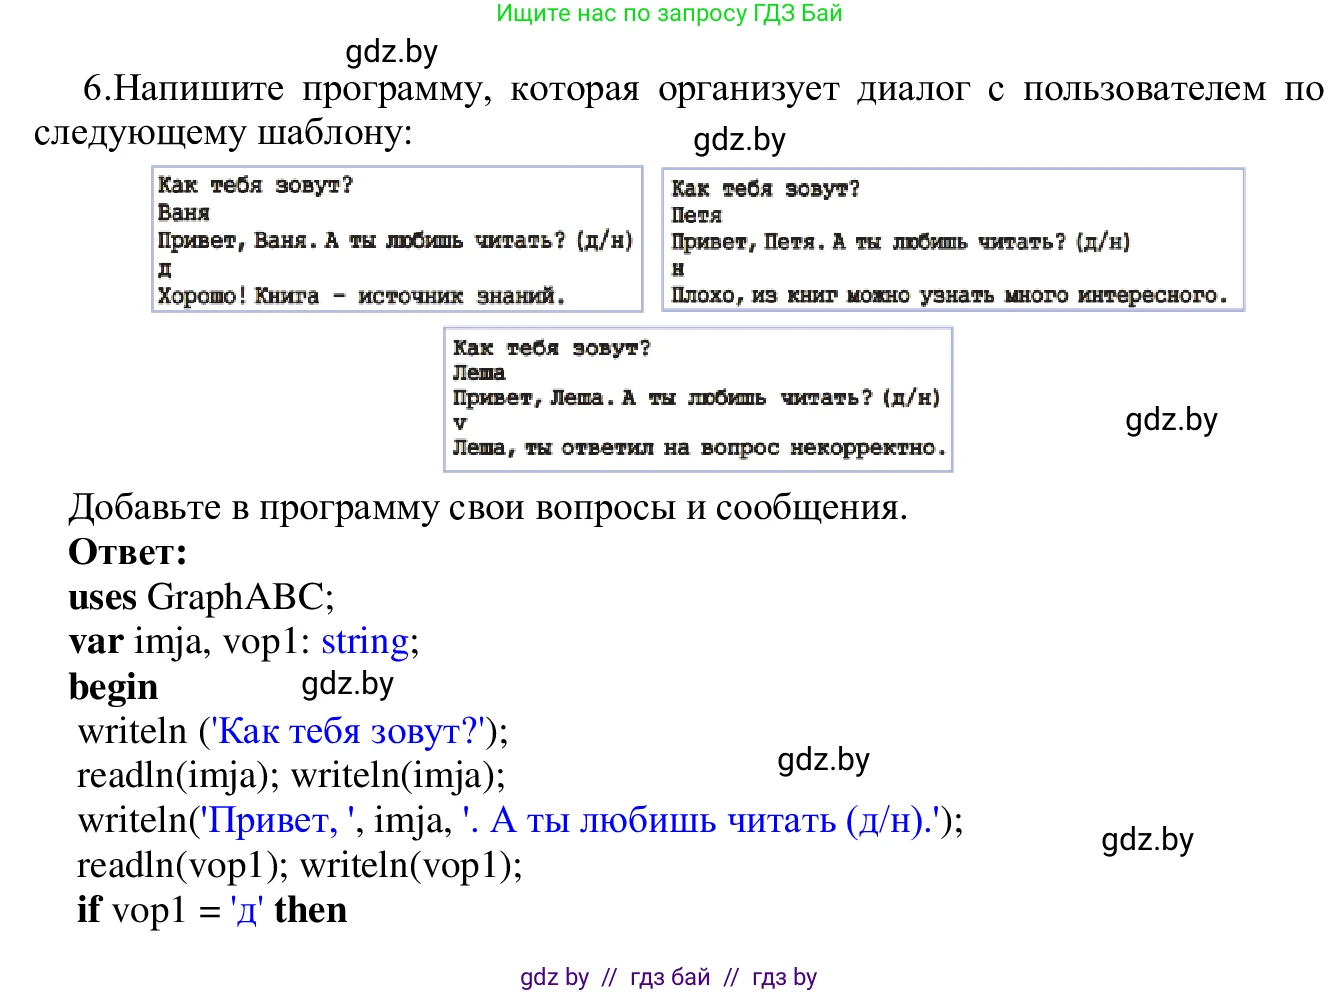Open the Ваня dialog example screenshot
1341x994 pixels.
click(x=396, y=240)
